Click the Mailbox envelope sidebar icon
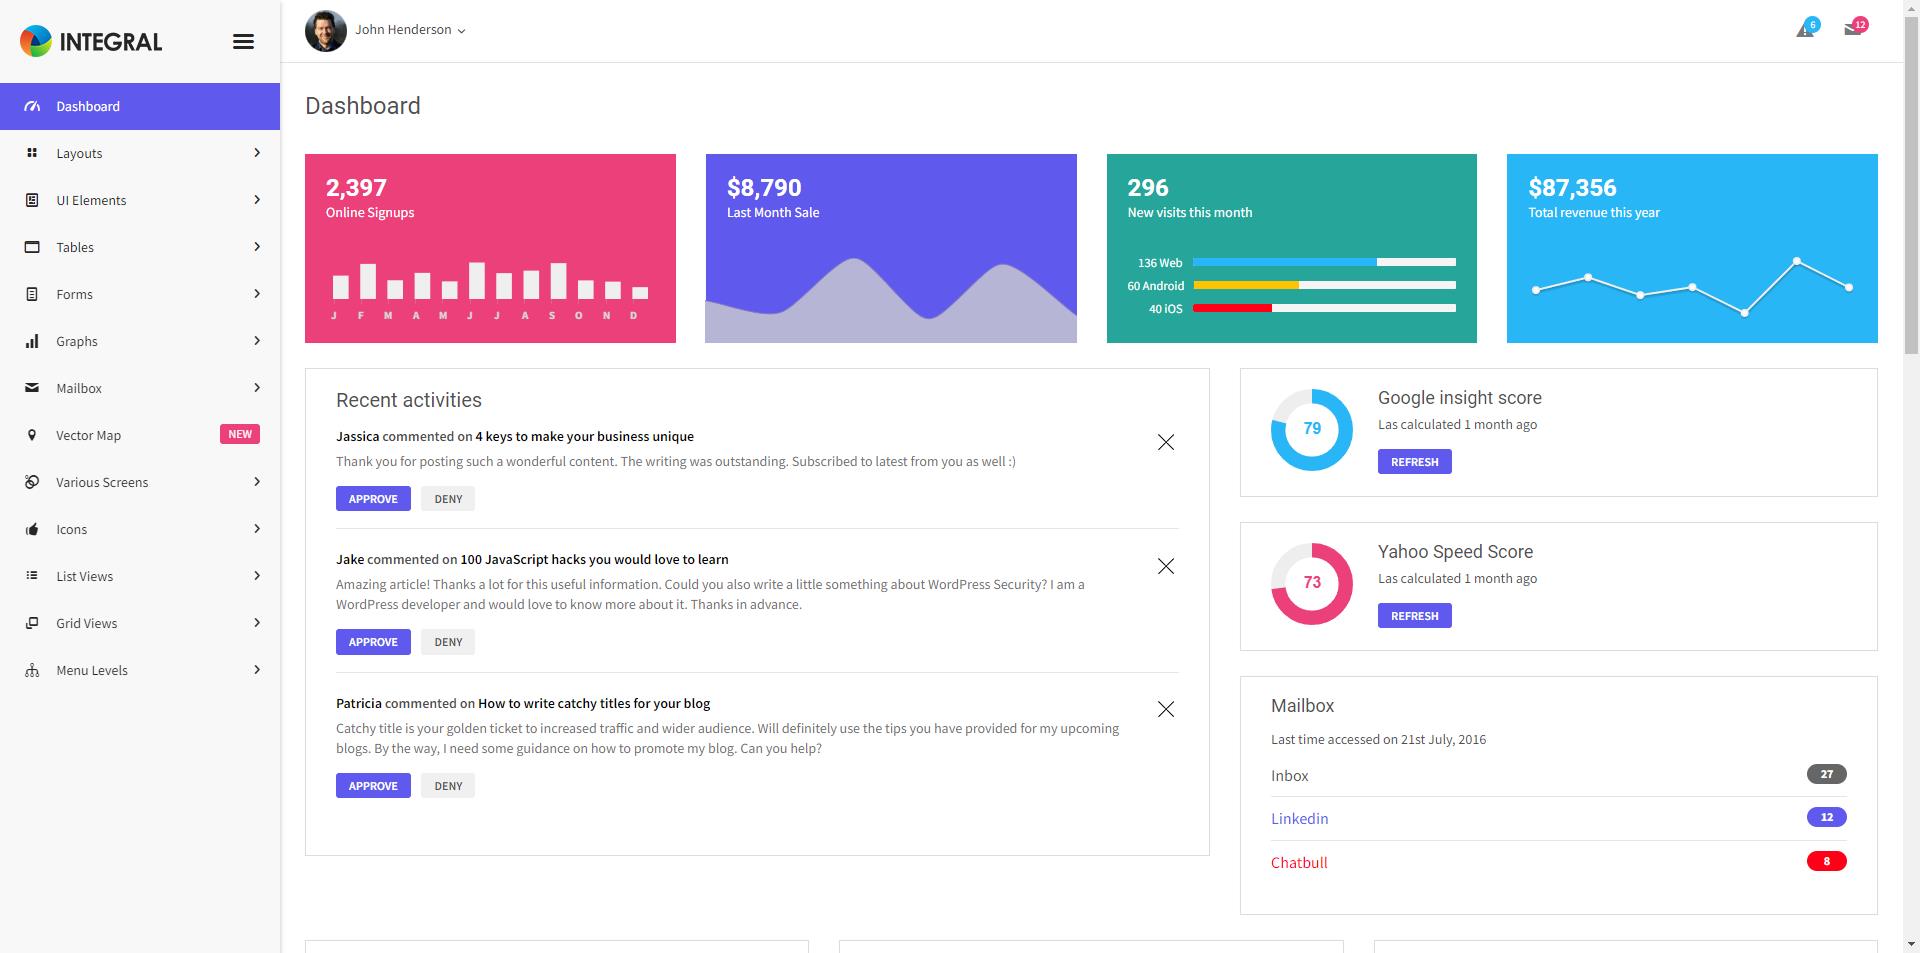Viewport: 1920px width, 953px height. click(32, 388)
